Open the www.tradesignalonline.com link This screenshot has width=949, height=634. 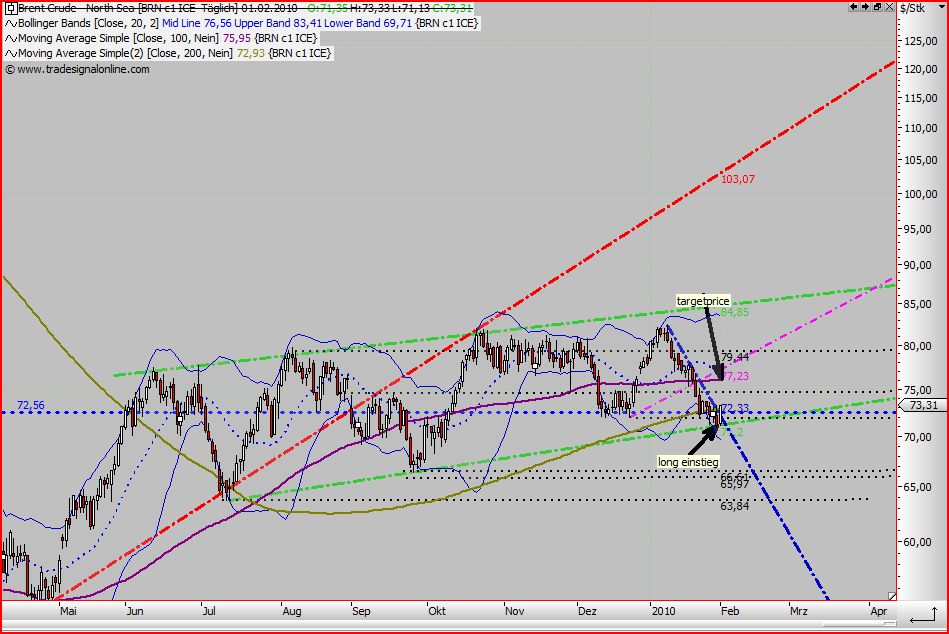85,68
